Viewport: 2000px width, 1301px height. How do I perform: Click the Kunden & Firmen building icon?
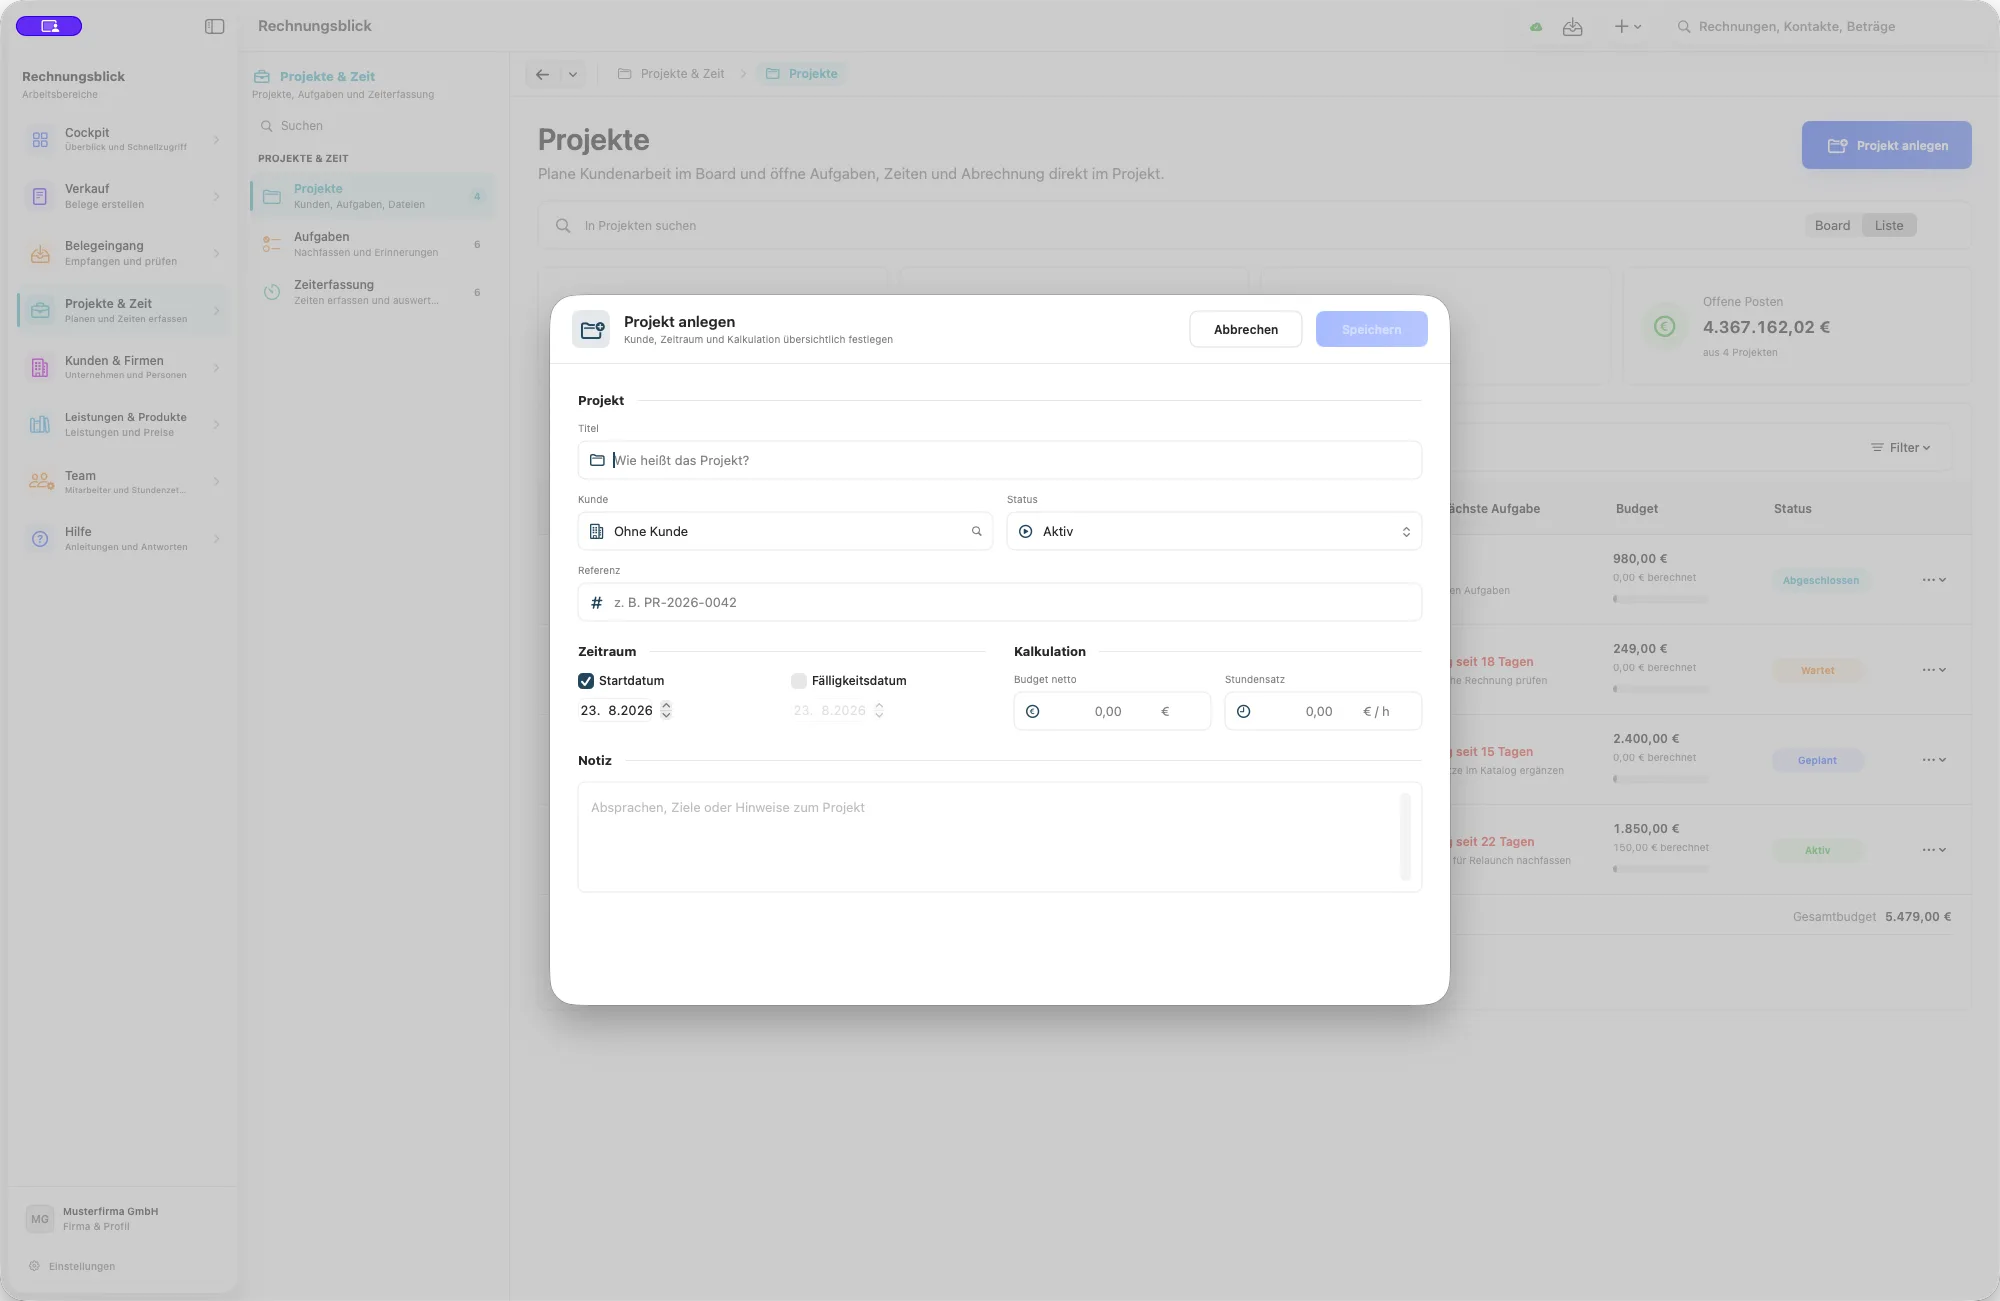[x=40, y=368]
